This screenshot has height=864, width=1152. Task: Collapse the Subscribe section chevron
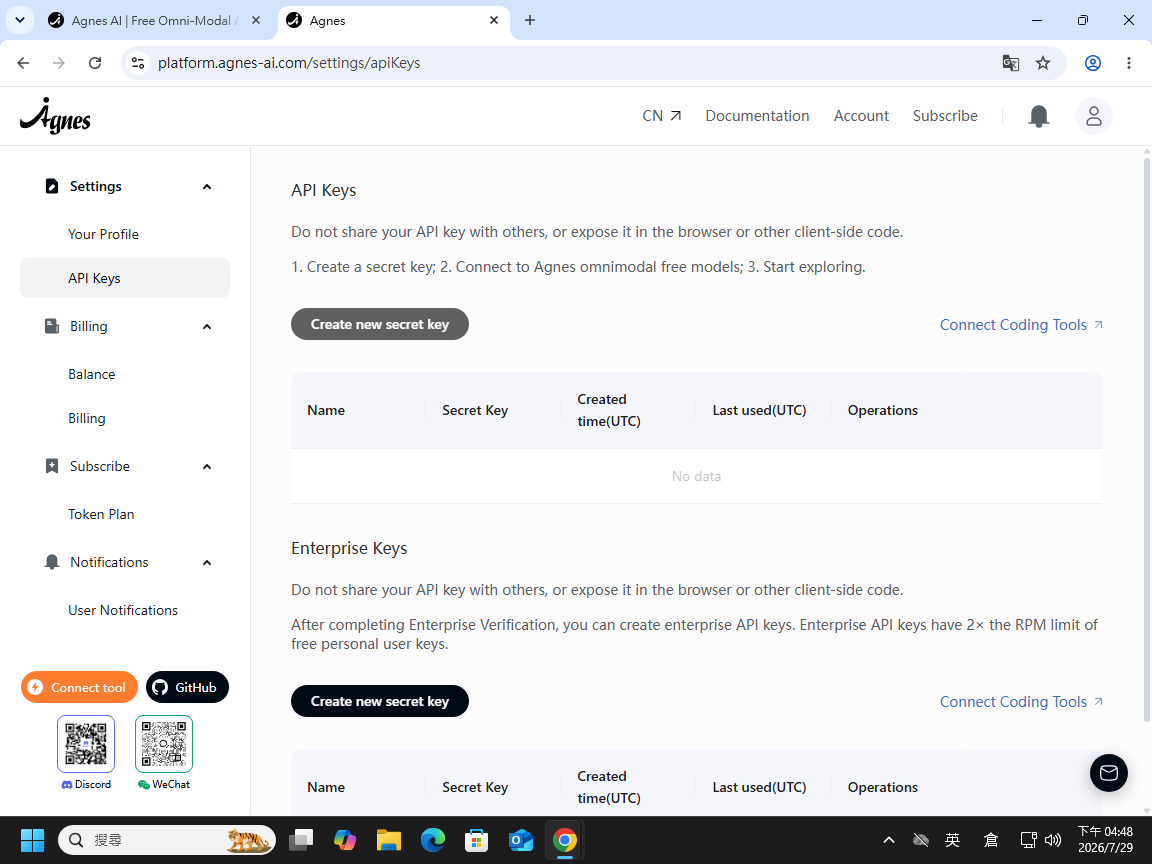click(x=207, y=467)
